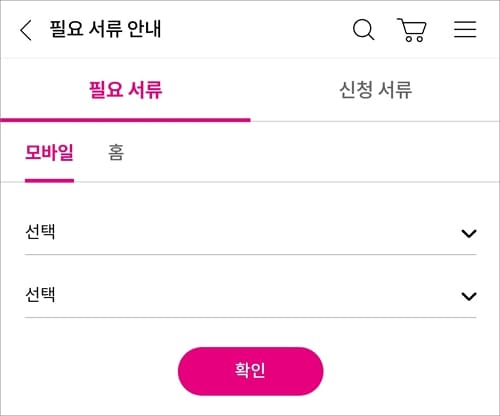Switch to the 신청 서류 tab

click(375, 90)
